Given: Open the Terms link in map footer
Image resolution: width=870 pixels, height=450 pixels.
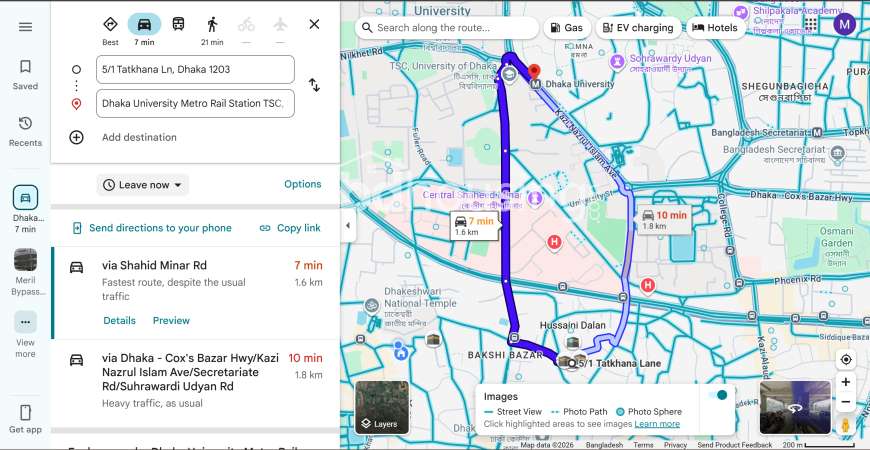Looking at the screenshot, I should point(644,445).
